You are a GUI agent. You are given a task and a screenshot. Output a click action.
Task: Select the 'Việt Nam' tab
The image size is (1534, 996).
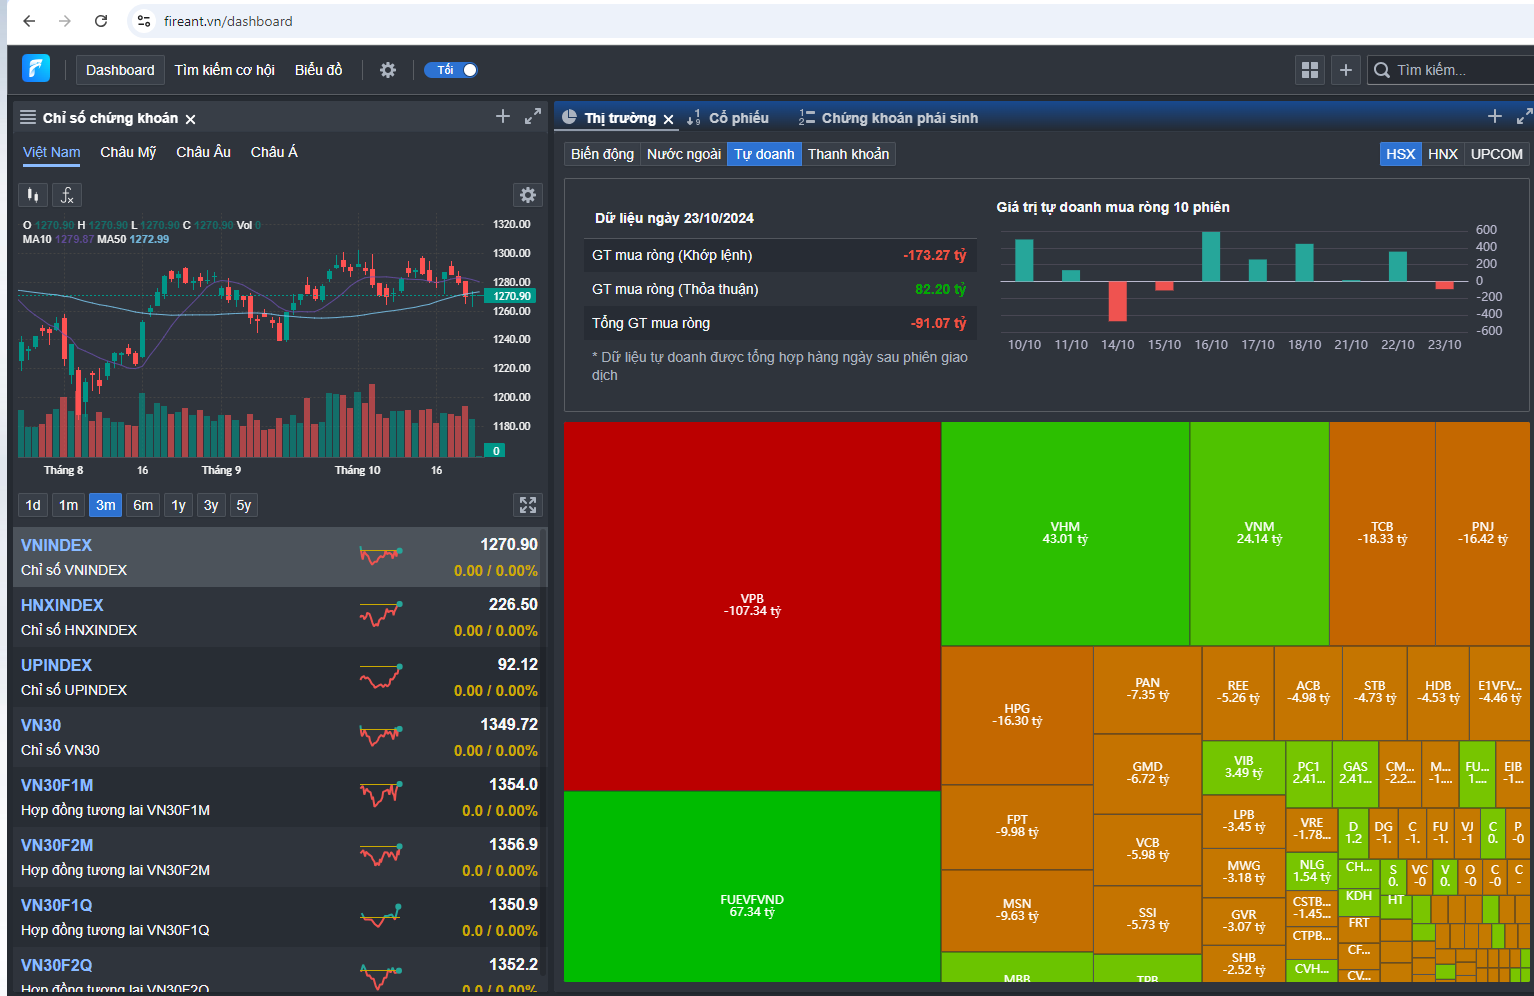(52, 152)
